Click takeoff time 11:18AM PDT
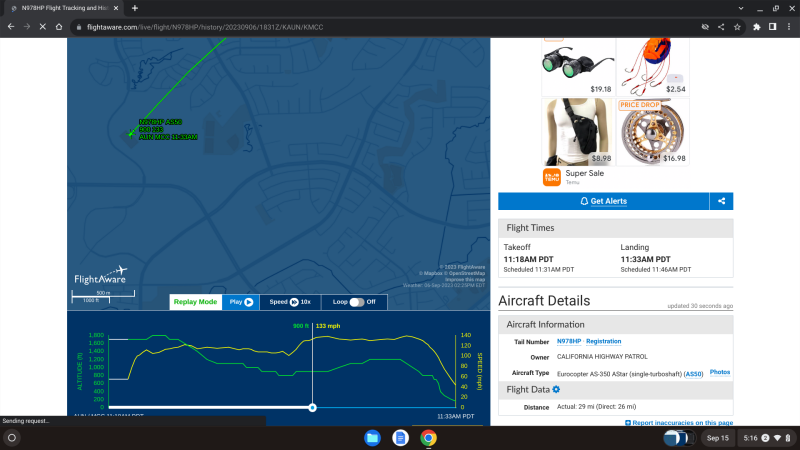800x450 pixels. pyautogui.click(x=529, y=259)
